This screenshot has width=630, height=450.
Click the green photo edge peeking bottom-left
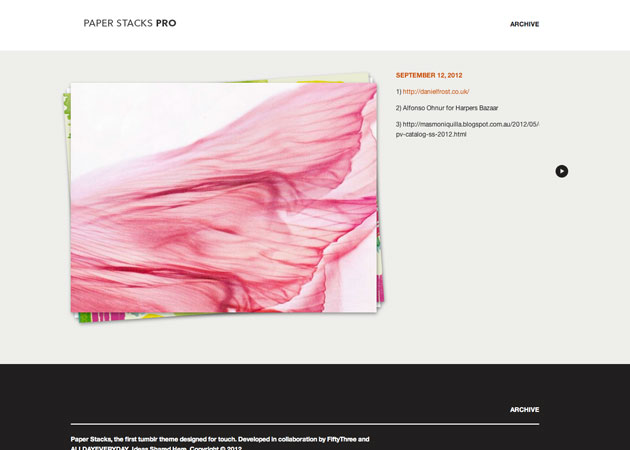85,317
